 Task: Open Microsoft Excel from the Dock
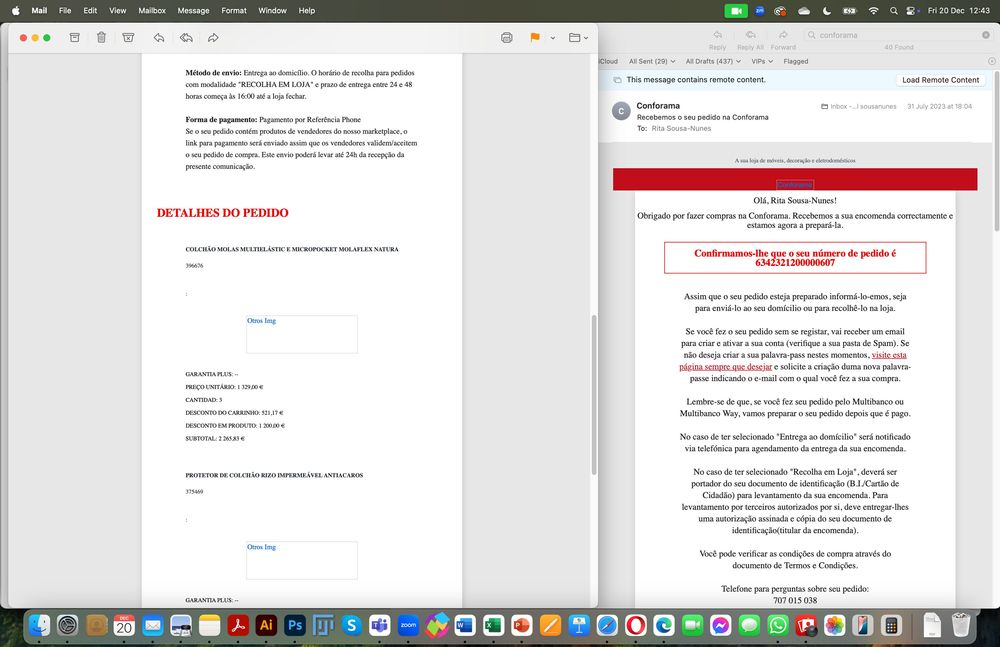click(x=493, y=625)
